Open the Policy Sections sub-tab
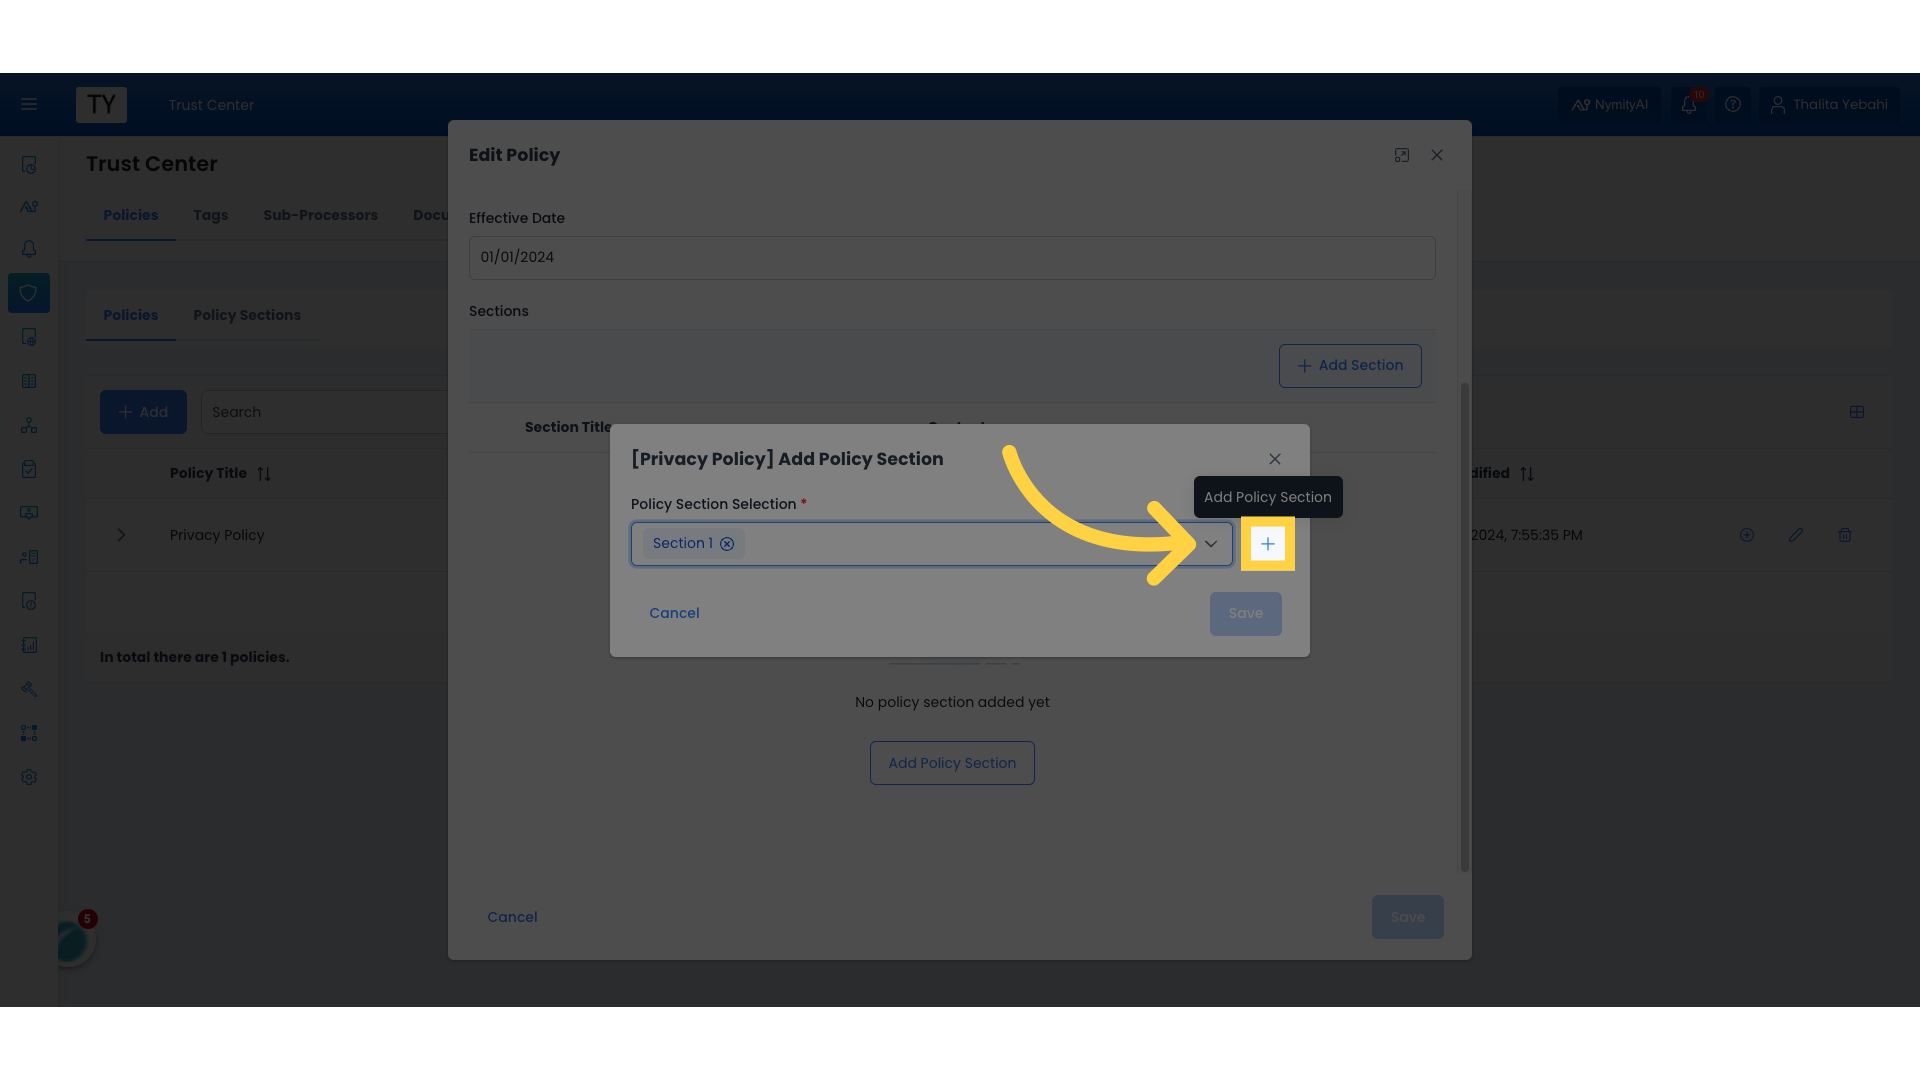1920x1080 pixels. coord(247,315)
